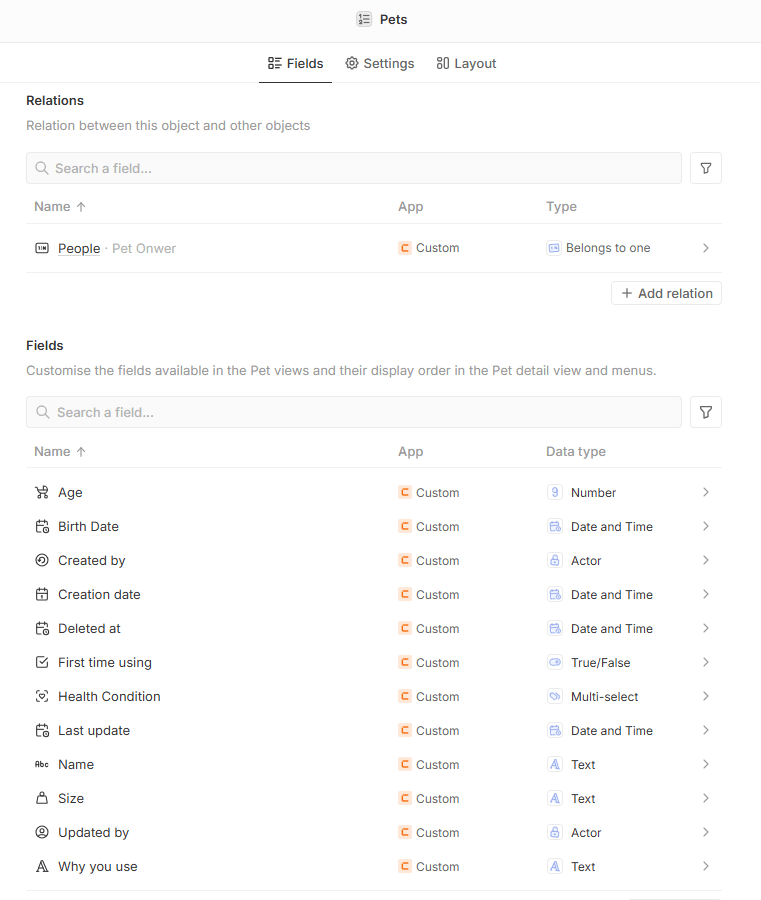The height and width of the screenshot is (900, 761).
Task: Open the Deleted at row chevron
Action: click(x=706, y=629)
